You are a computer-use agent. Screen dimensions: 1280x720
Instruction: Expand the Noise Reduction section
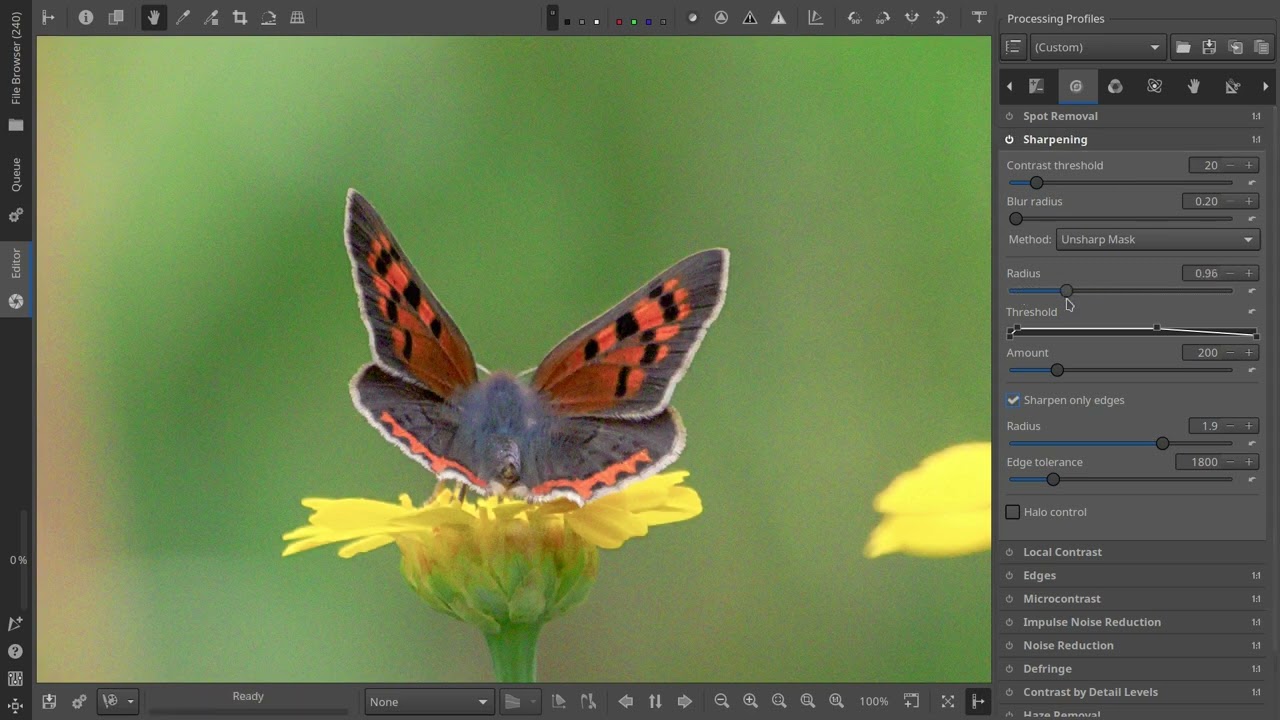pyautogui.click(x=1068, y=645)
